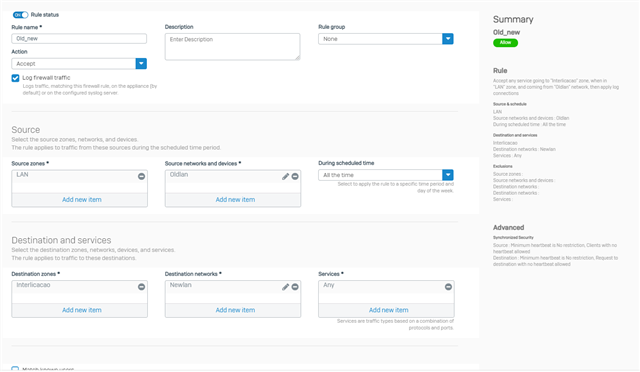Remove Interlicacao from Destination zones

tap(141, 287)
